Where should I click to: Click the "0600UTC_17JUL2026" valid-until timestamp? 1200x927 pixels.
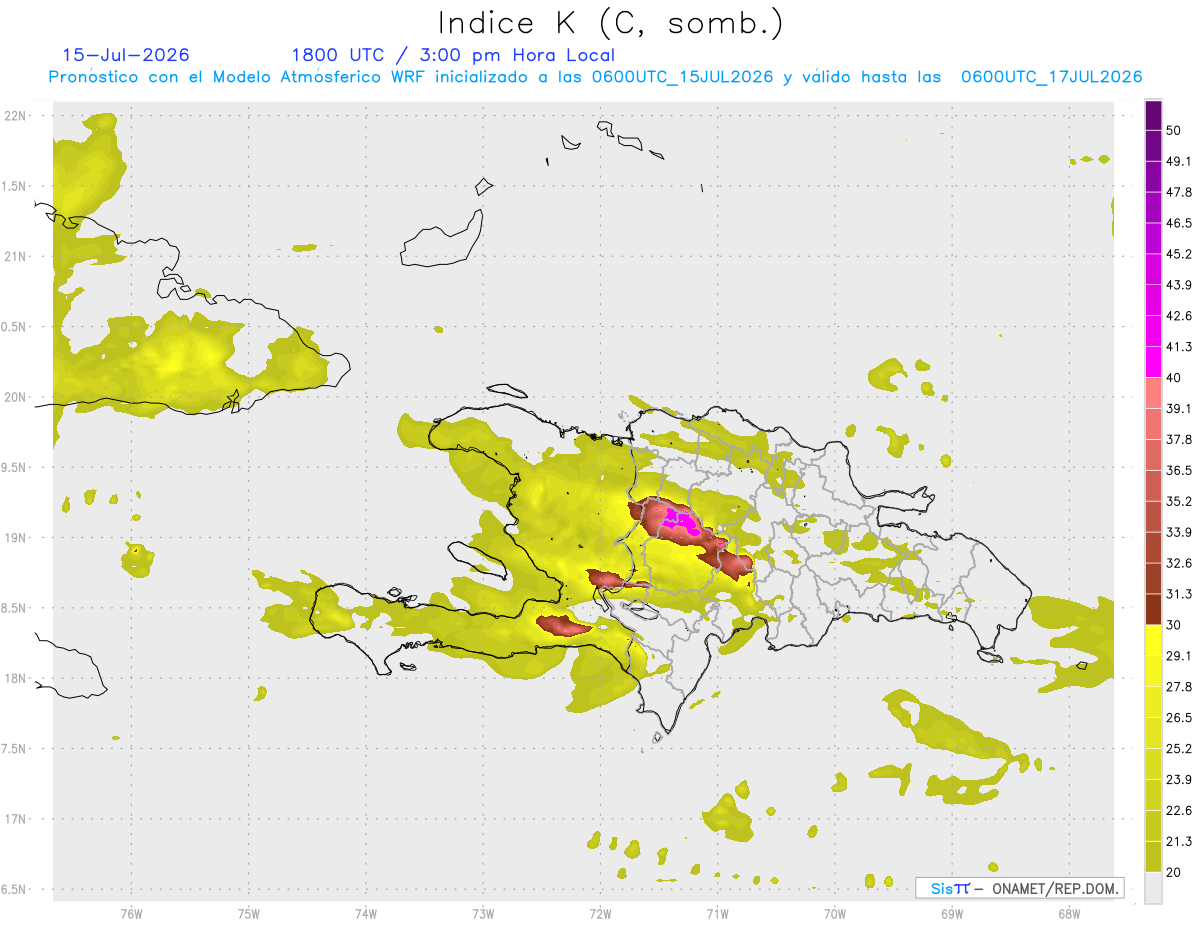[1051, 77]
